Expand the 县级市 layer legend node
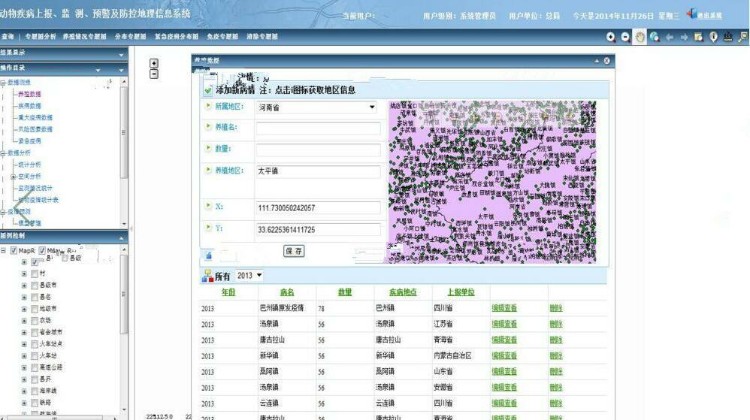Viewport: 750px width, 420px height. (24, 286)
